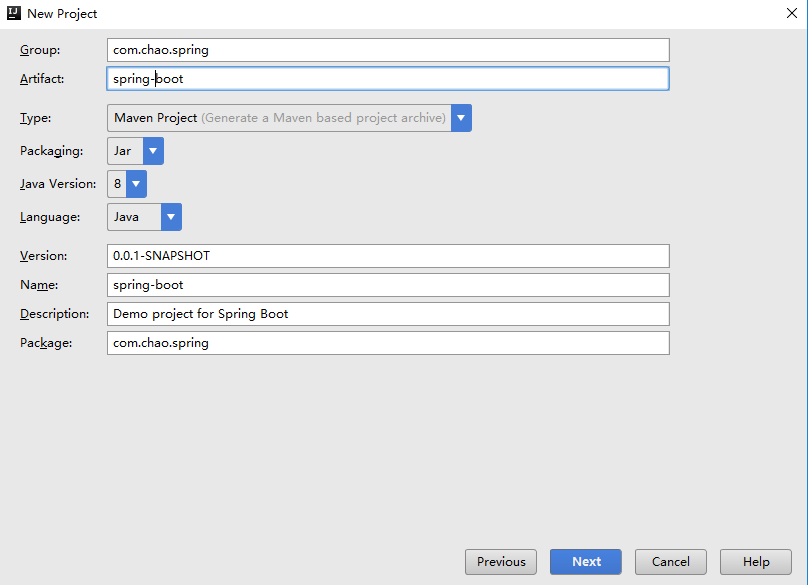The width and height of the screenshot is (808, 585).
Task: Go back with the Previous button
Action: [501, 562]
